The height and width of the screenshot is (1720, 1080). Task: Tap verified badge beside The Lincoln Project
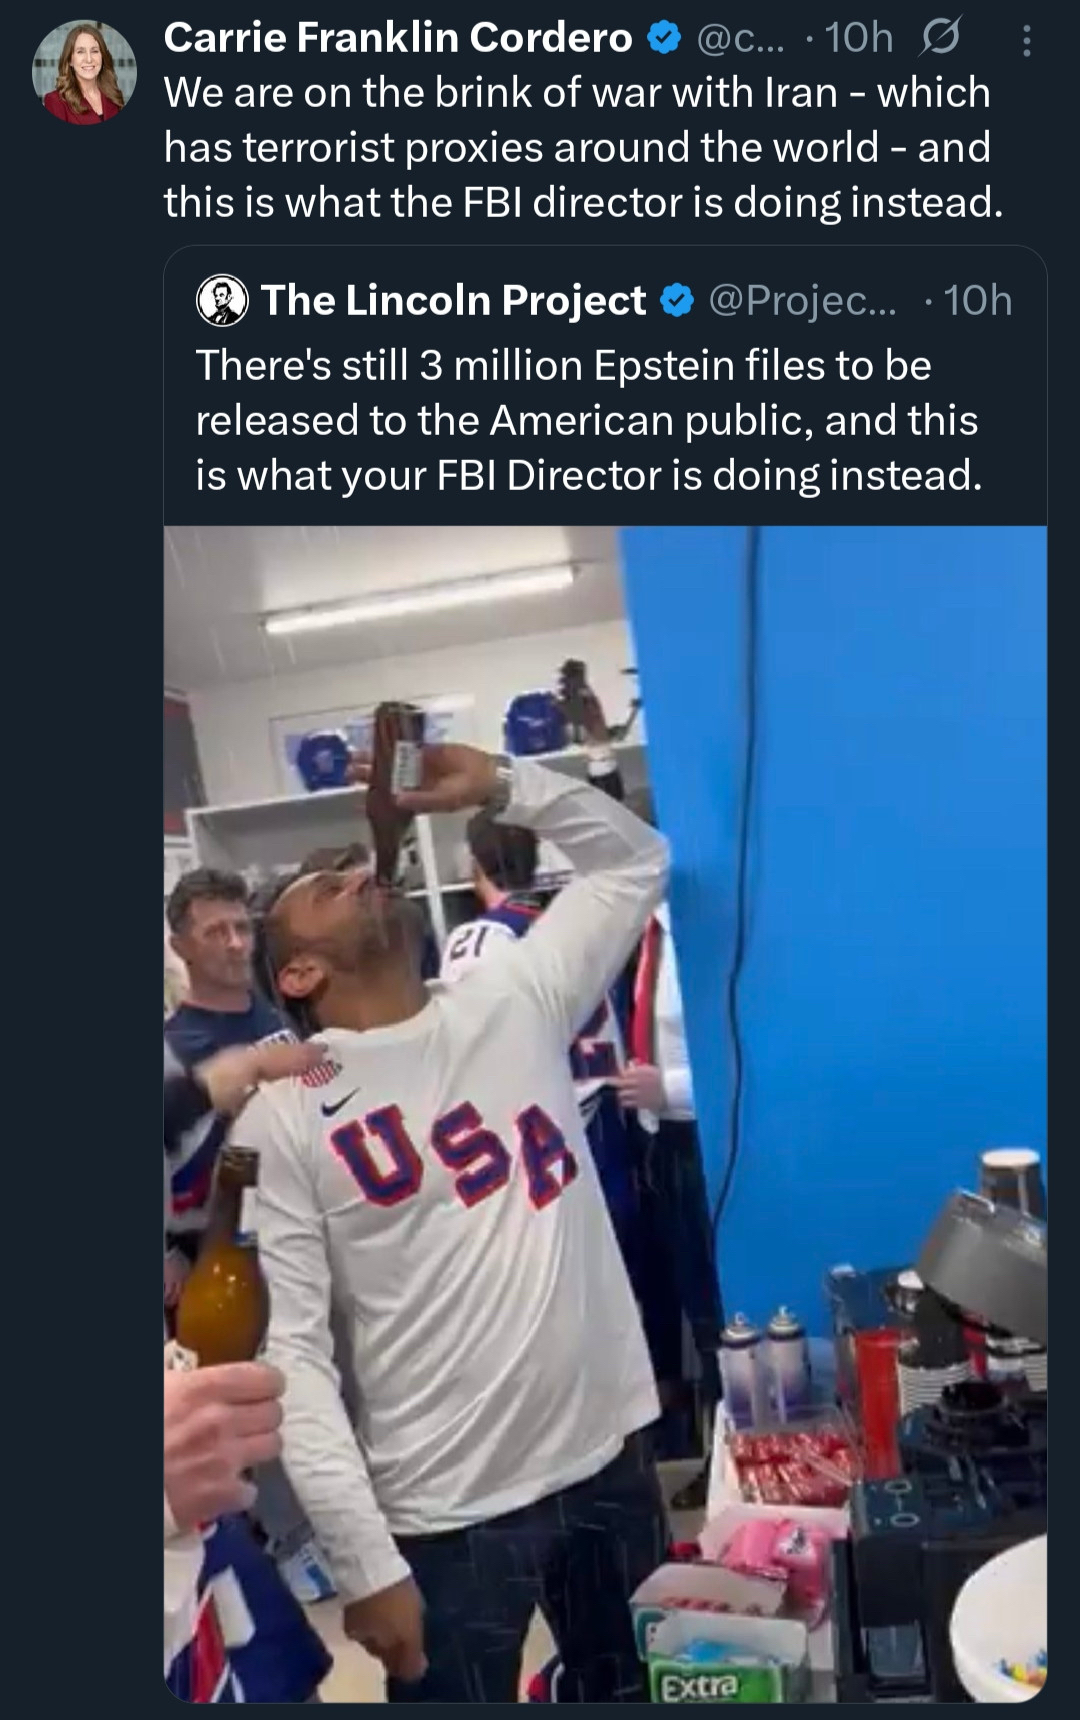(677, 300)
